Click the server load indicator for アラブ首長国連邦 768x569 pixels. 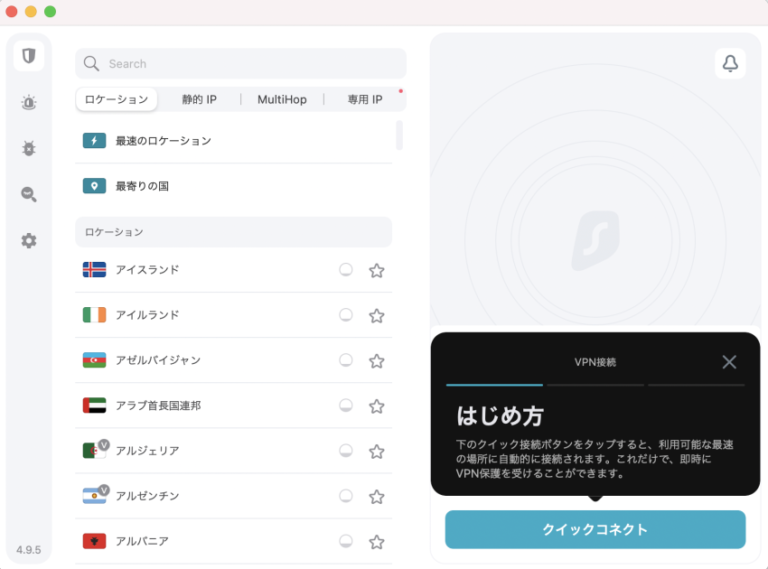tap(346, 406)
